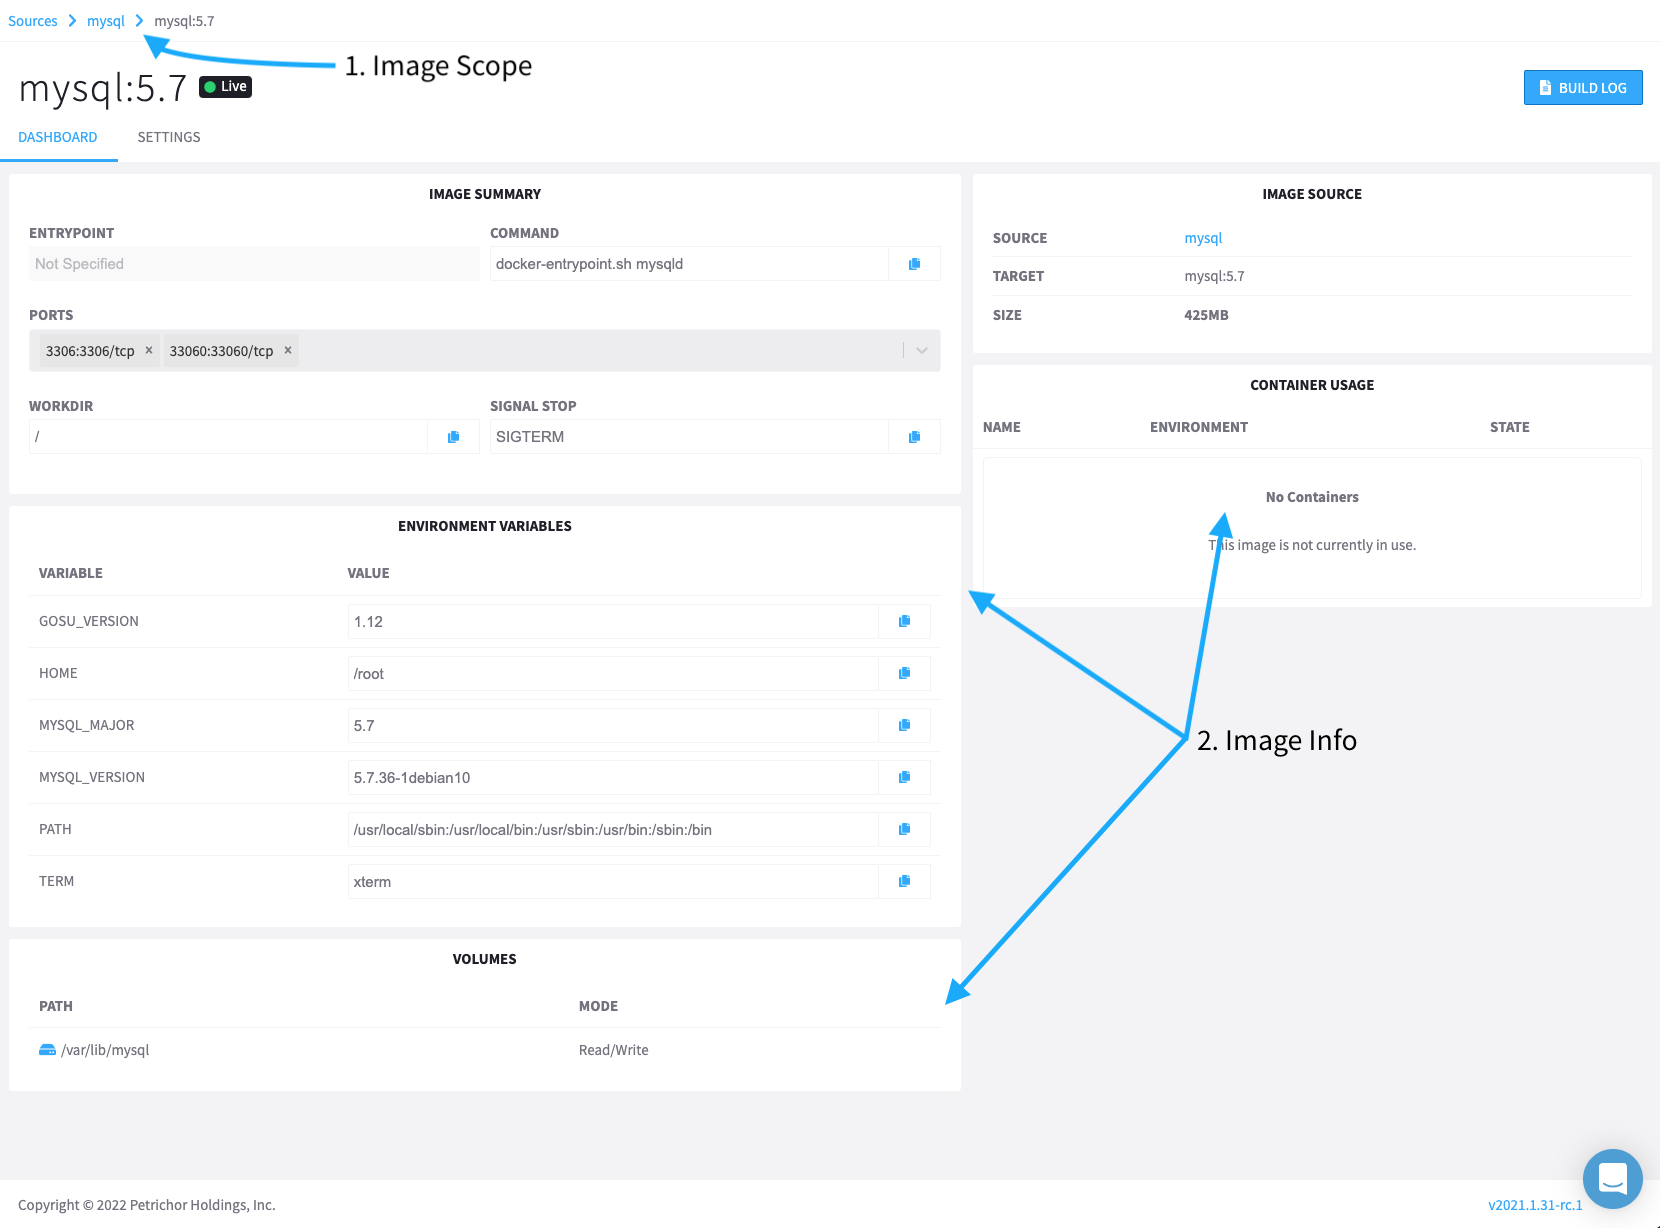Click the /usr/local/sbin PATH value field
The width and height of the screenshot is (1660, 1228).
pos(613,829)
